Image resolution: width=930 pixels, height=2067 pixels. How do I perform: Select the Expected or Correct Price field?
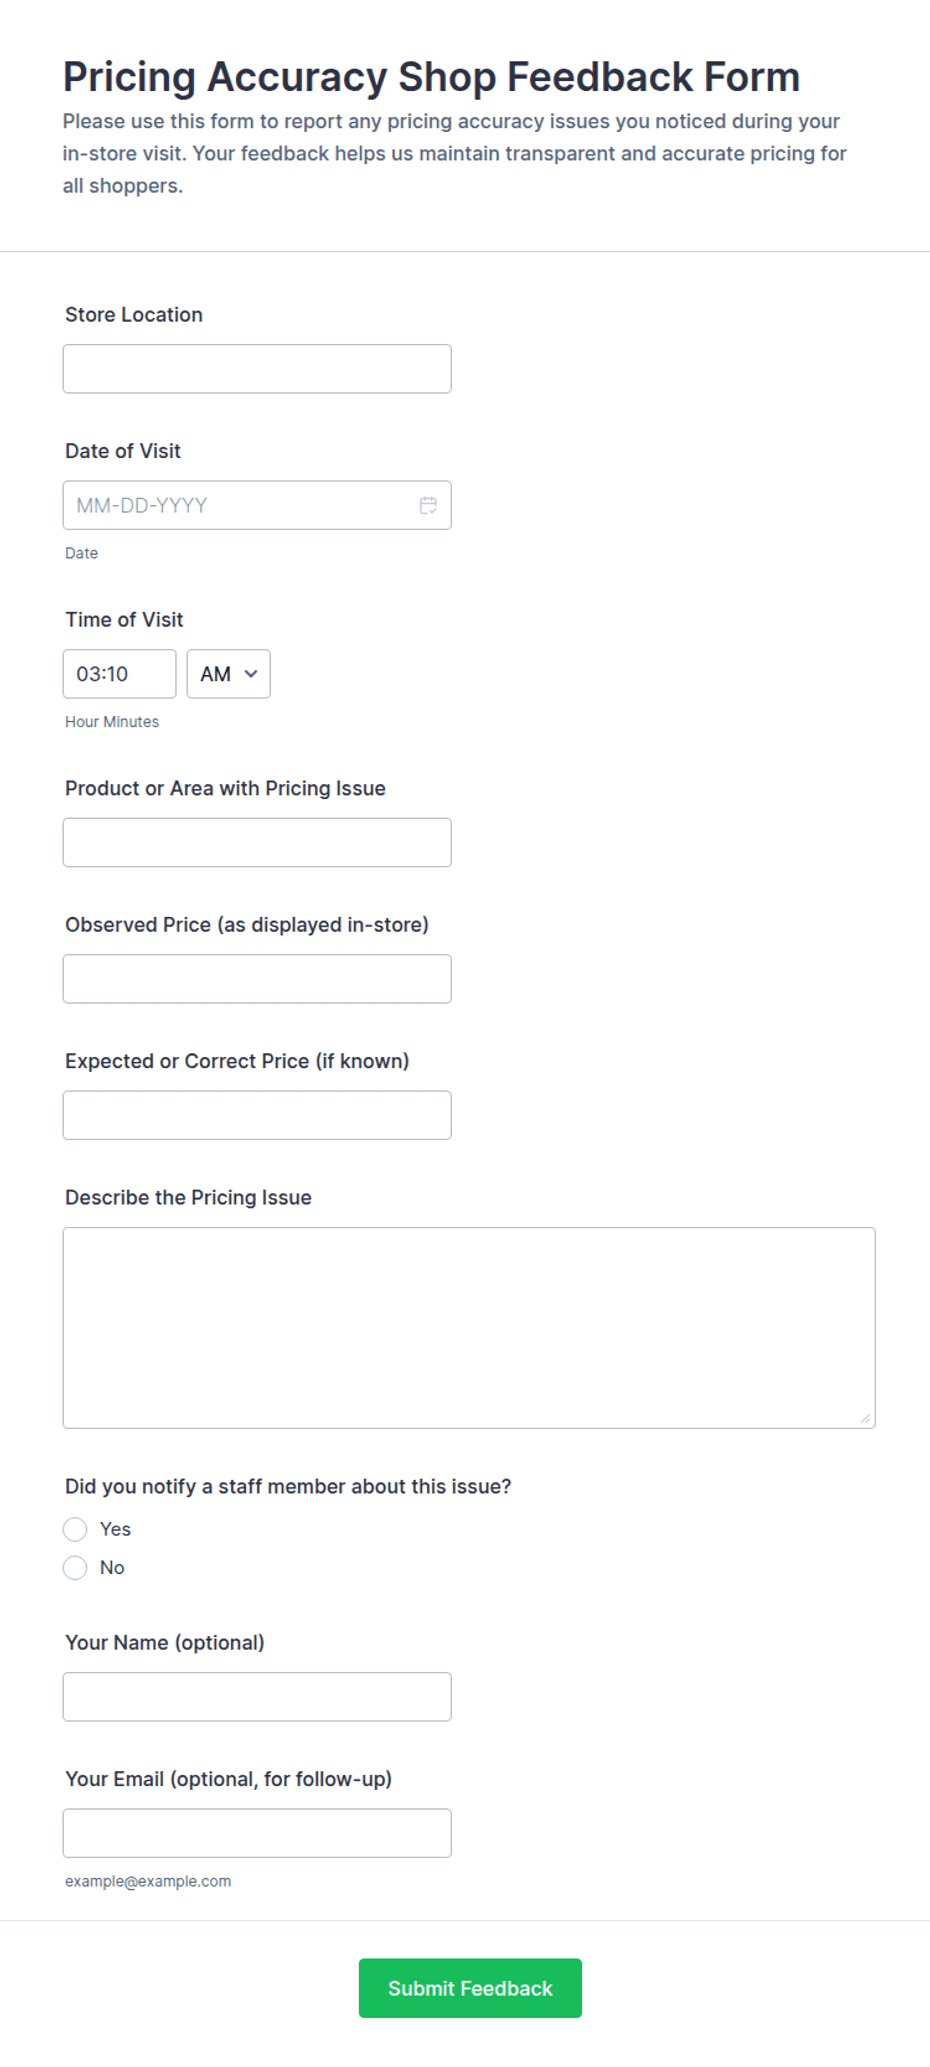[x=257, y=1115]
